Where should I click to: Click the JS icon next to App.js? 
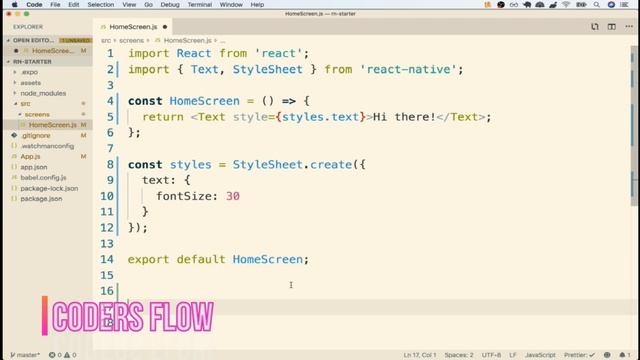pyautogui.click(x=14, y=157)
